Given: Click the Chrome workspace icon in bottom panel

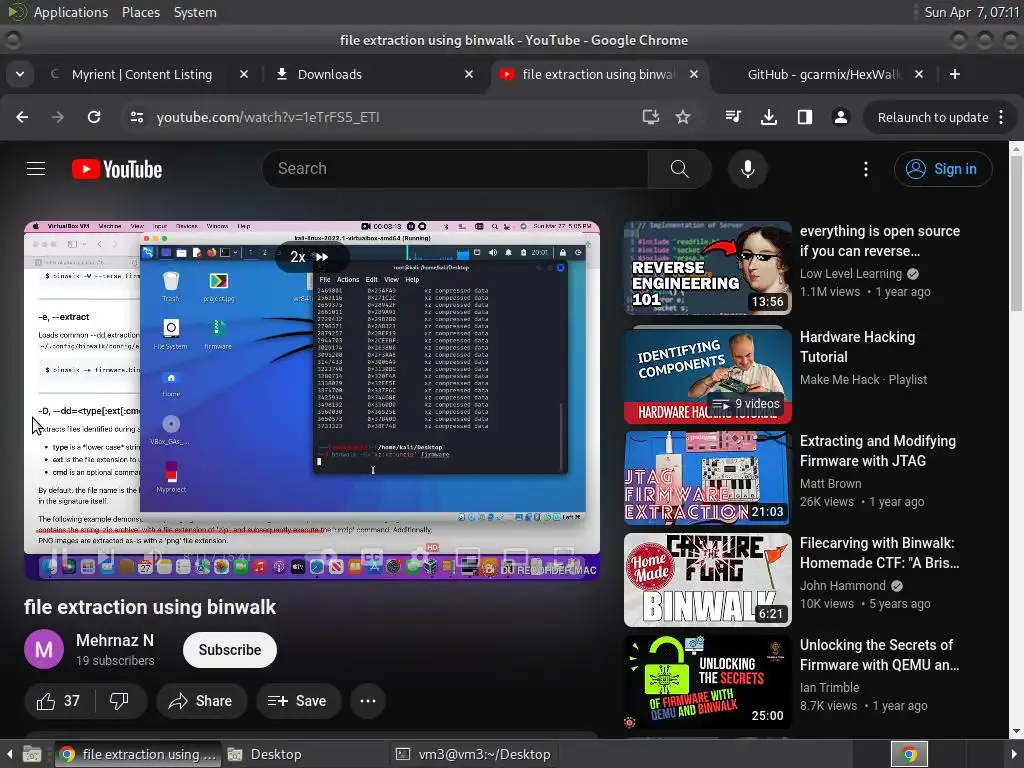Looking at the screenshot, I should coord(909,755).
